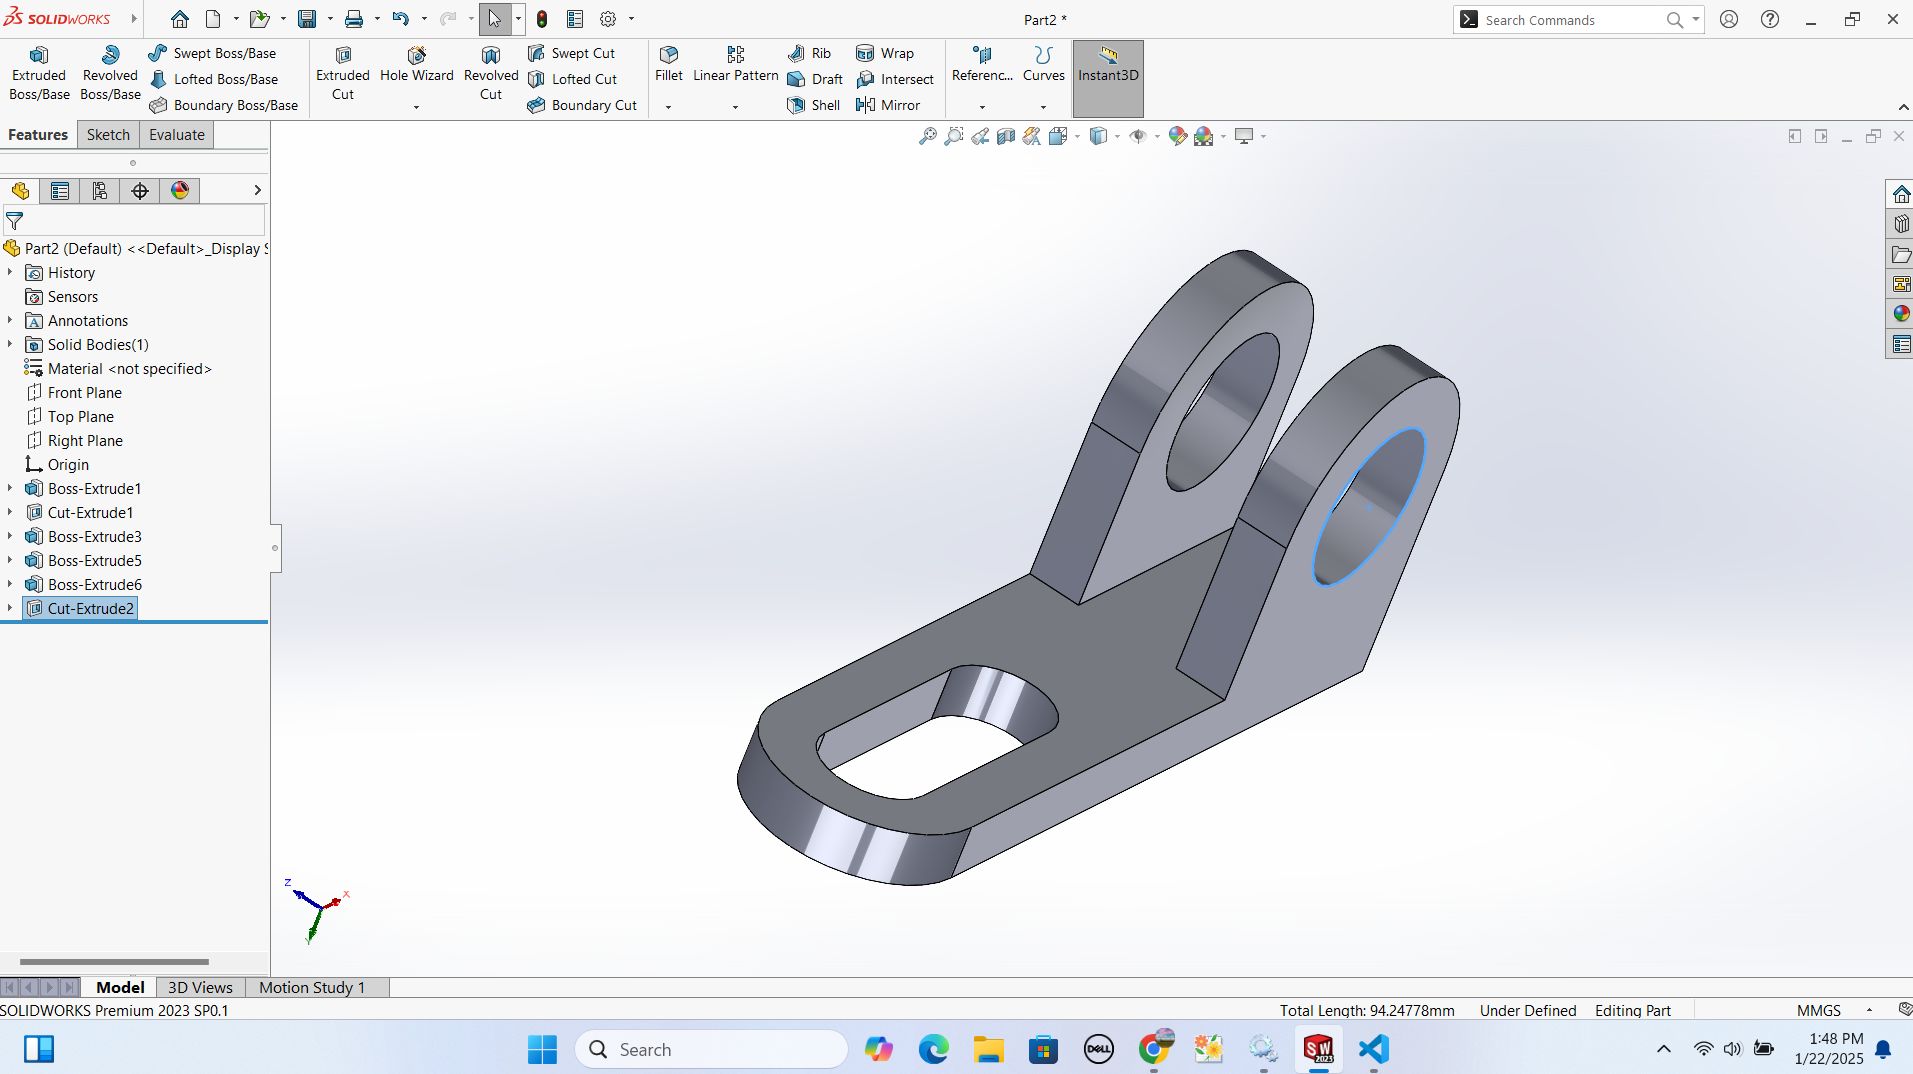The height and width of the screenshot is (1074, 1913).
Task: Open DimXpertManager tab icon
Action: tap(140, 191)
